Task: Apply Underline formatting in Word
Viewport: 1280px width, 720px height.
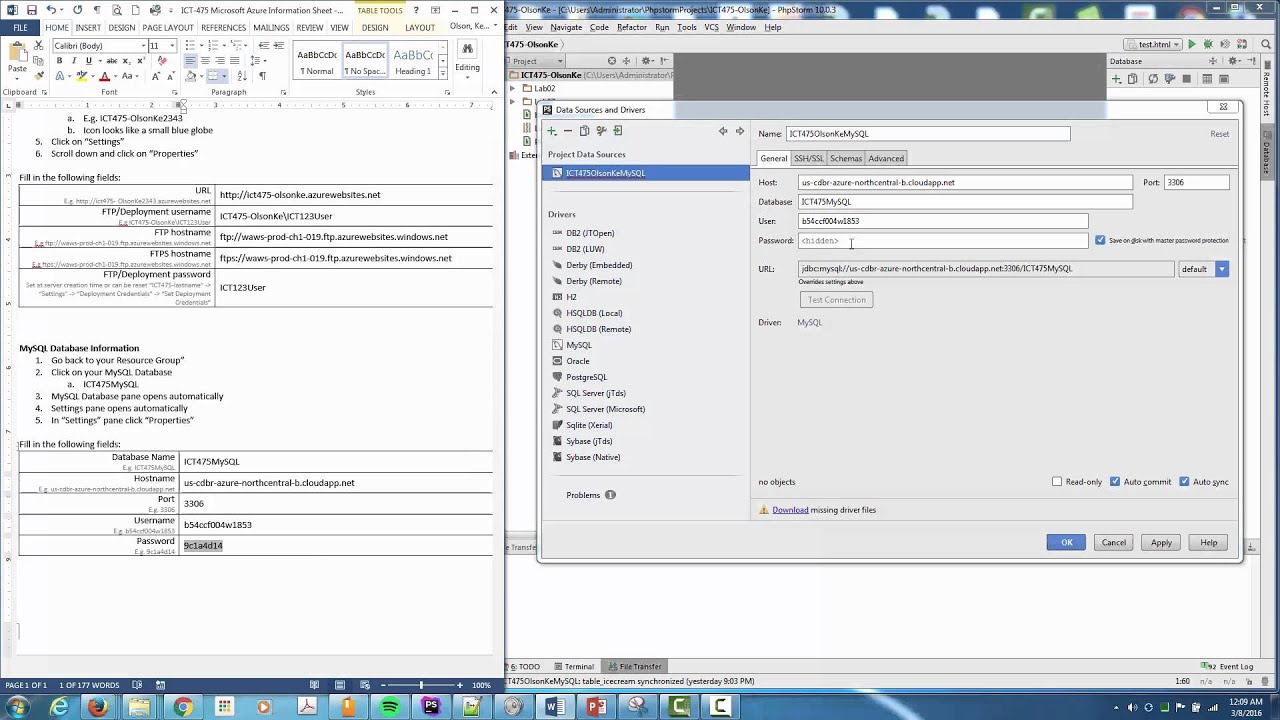Action: (88, 61)
